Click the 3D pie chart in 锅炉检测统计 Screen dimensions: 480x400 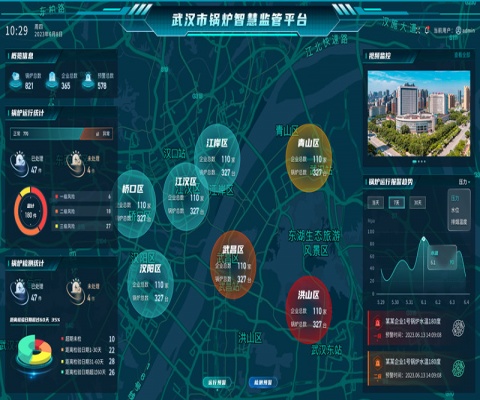(x=35, y=351)
